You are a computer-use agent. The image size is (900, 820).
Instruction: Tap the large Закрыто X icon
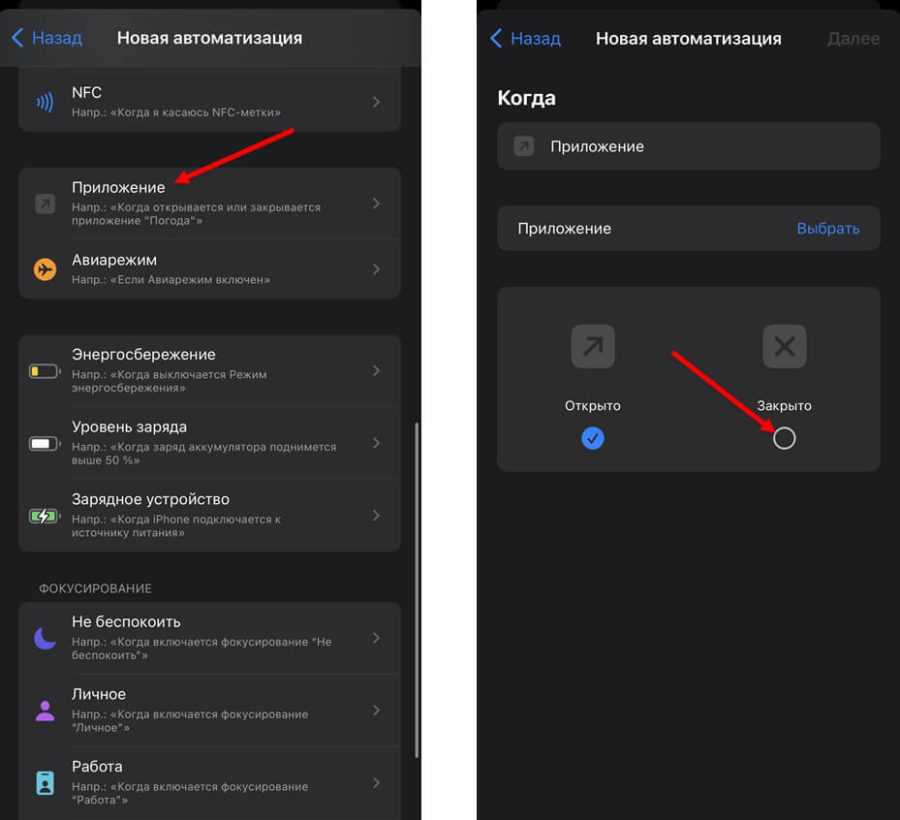pos(784,347)
